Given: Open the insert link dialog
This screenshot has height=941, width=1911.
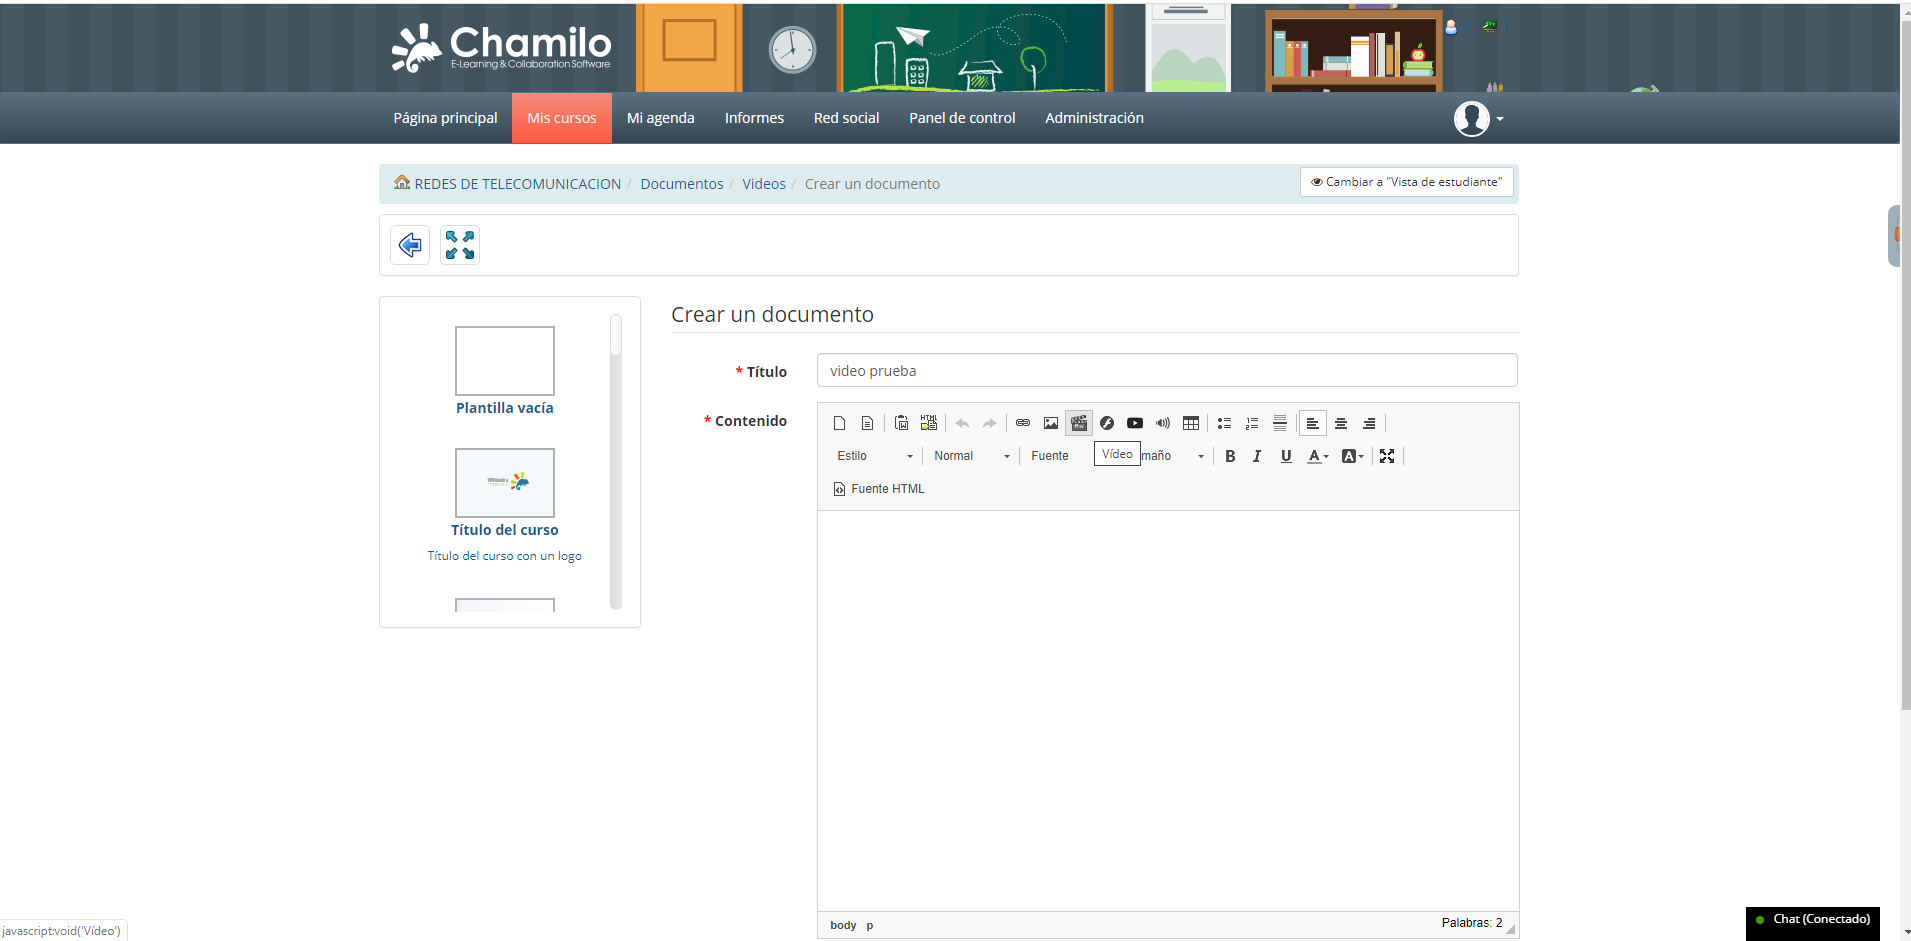Looking at the screenshot, I should [1022, 422].
